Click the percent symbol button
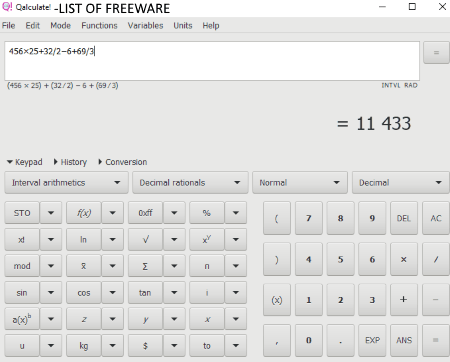Screen dimensions: 450x362 tap(207, 213)
